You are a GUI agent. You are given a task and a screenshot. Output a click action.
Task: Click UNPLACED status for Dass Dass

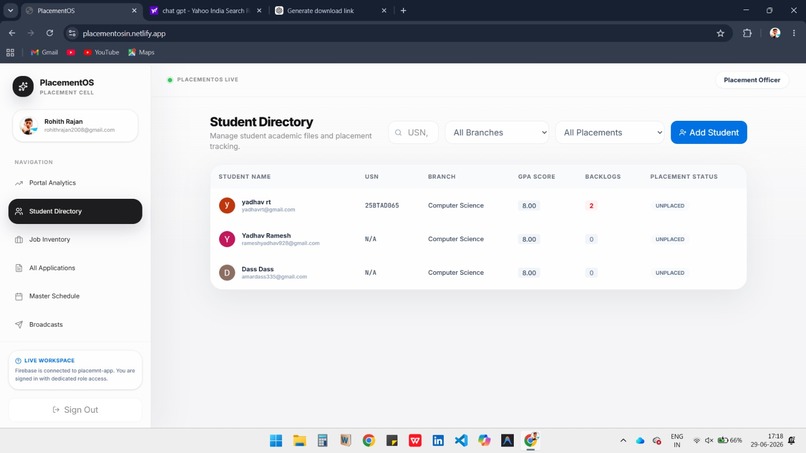click(670, 273)
